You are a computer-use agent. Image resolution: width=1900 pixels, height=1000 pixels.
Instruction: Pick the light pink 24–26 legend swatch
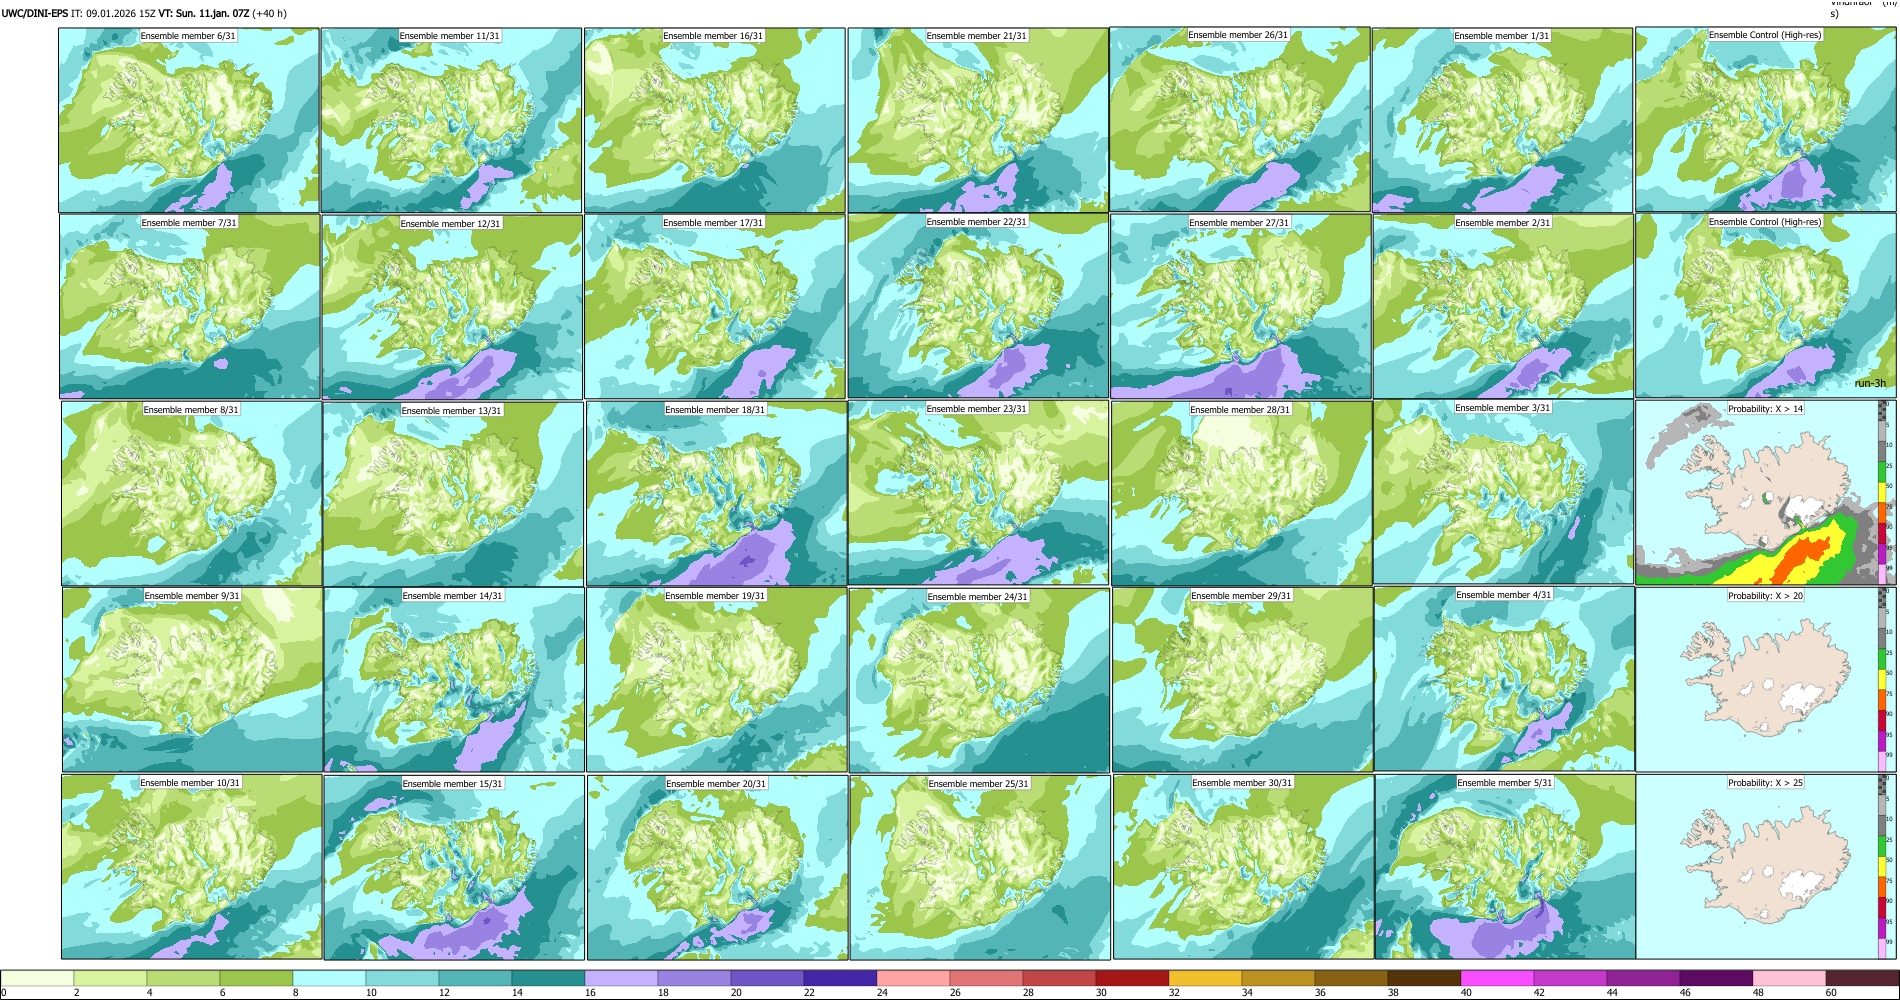pyautogui.click(x=913, y=978)
